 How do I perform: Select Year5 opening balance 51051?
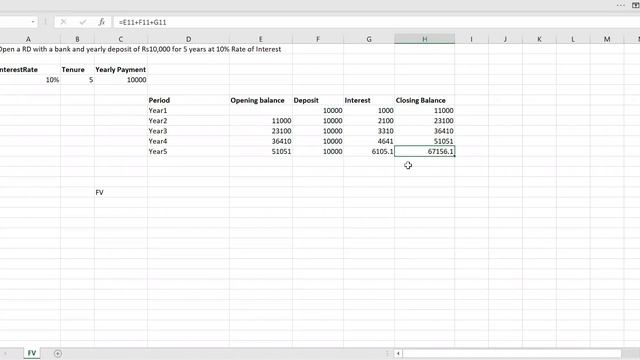click(261, 151)
